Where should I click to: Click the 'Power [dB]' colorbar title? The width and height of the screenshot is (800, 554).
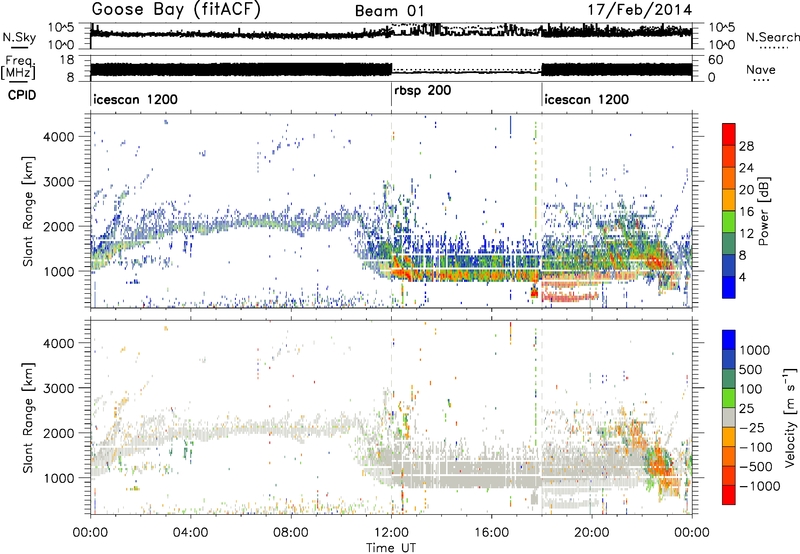[763, 211]
